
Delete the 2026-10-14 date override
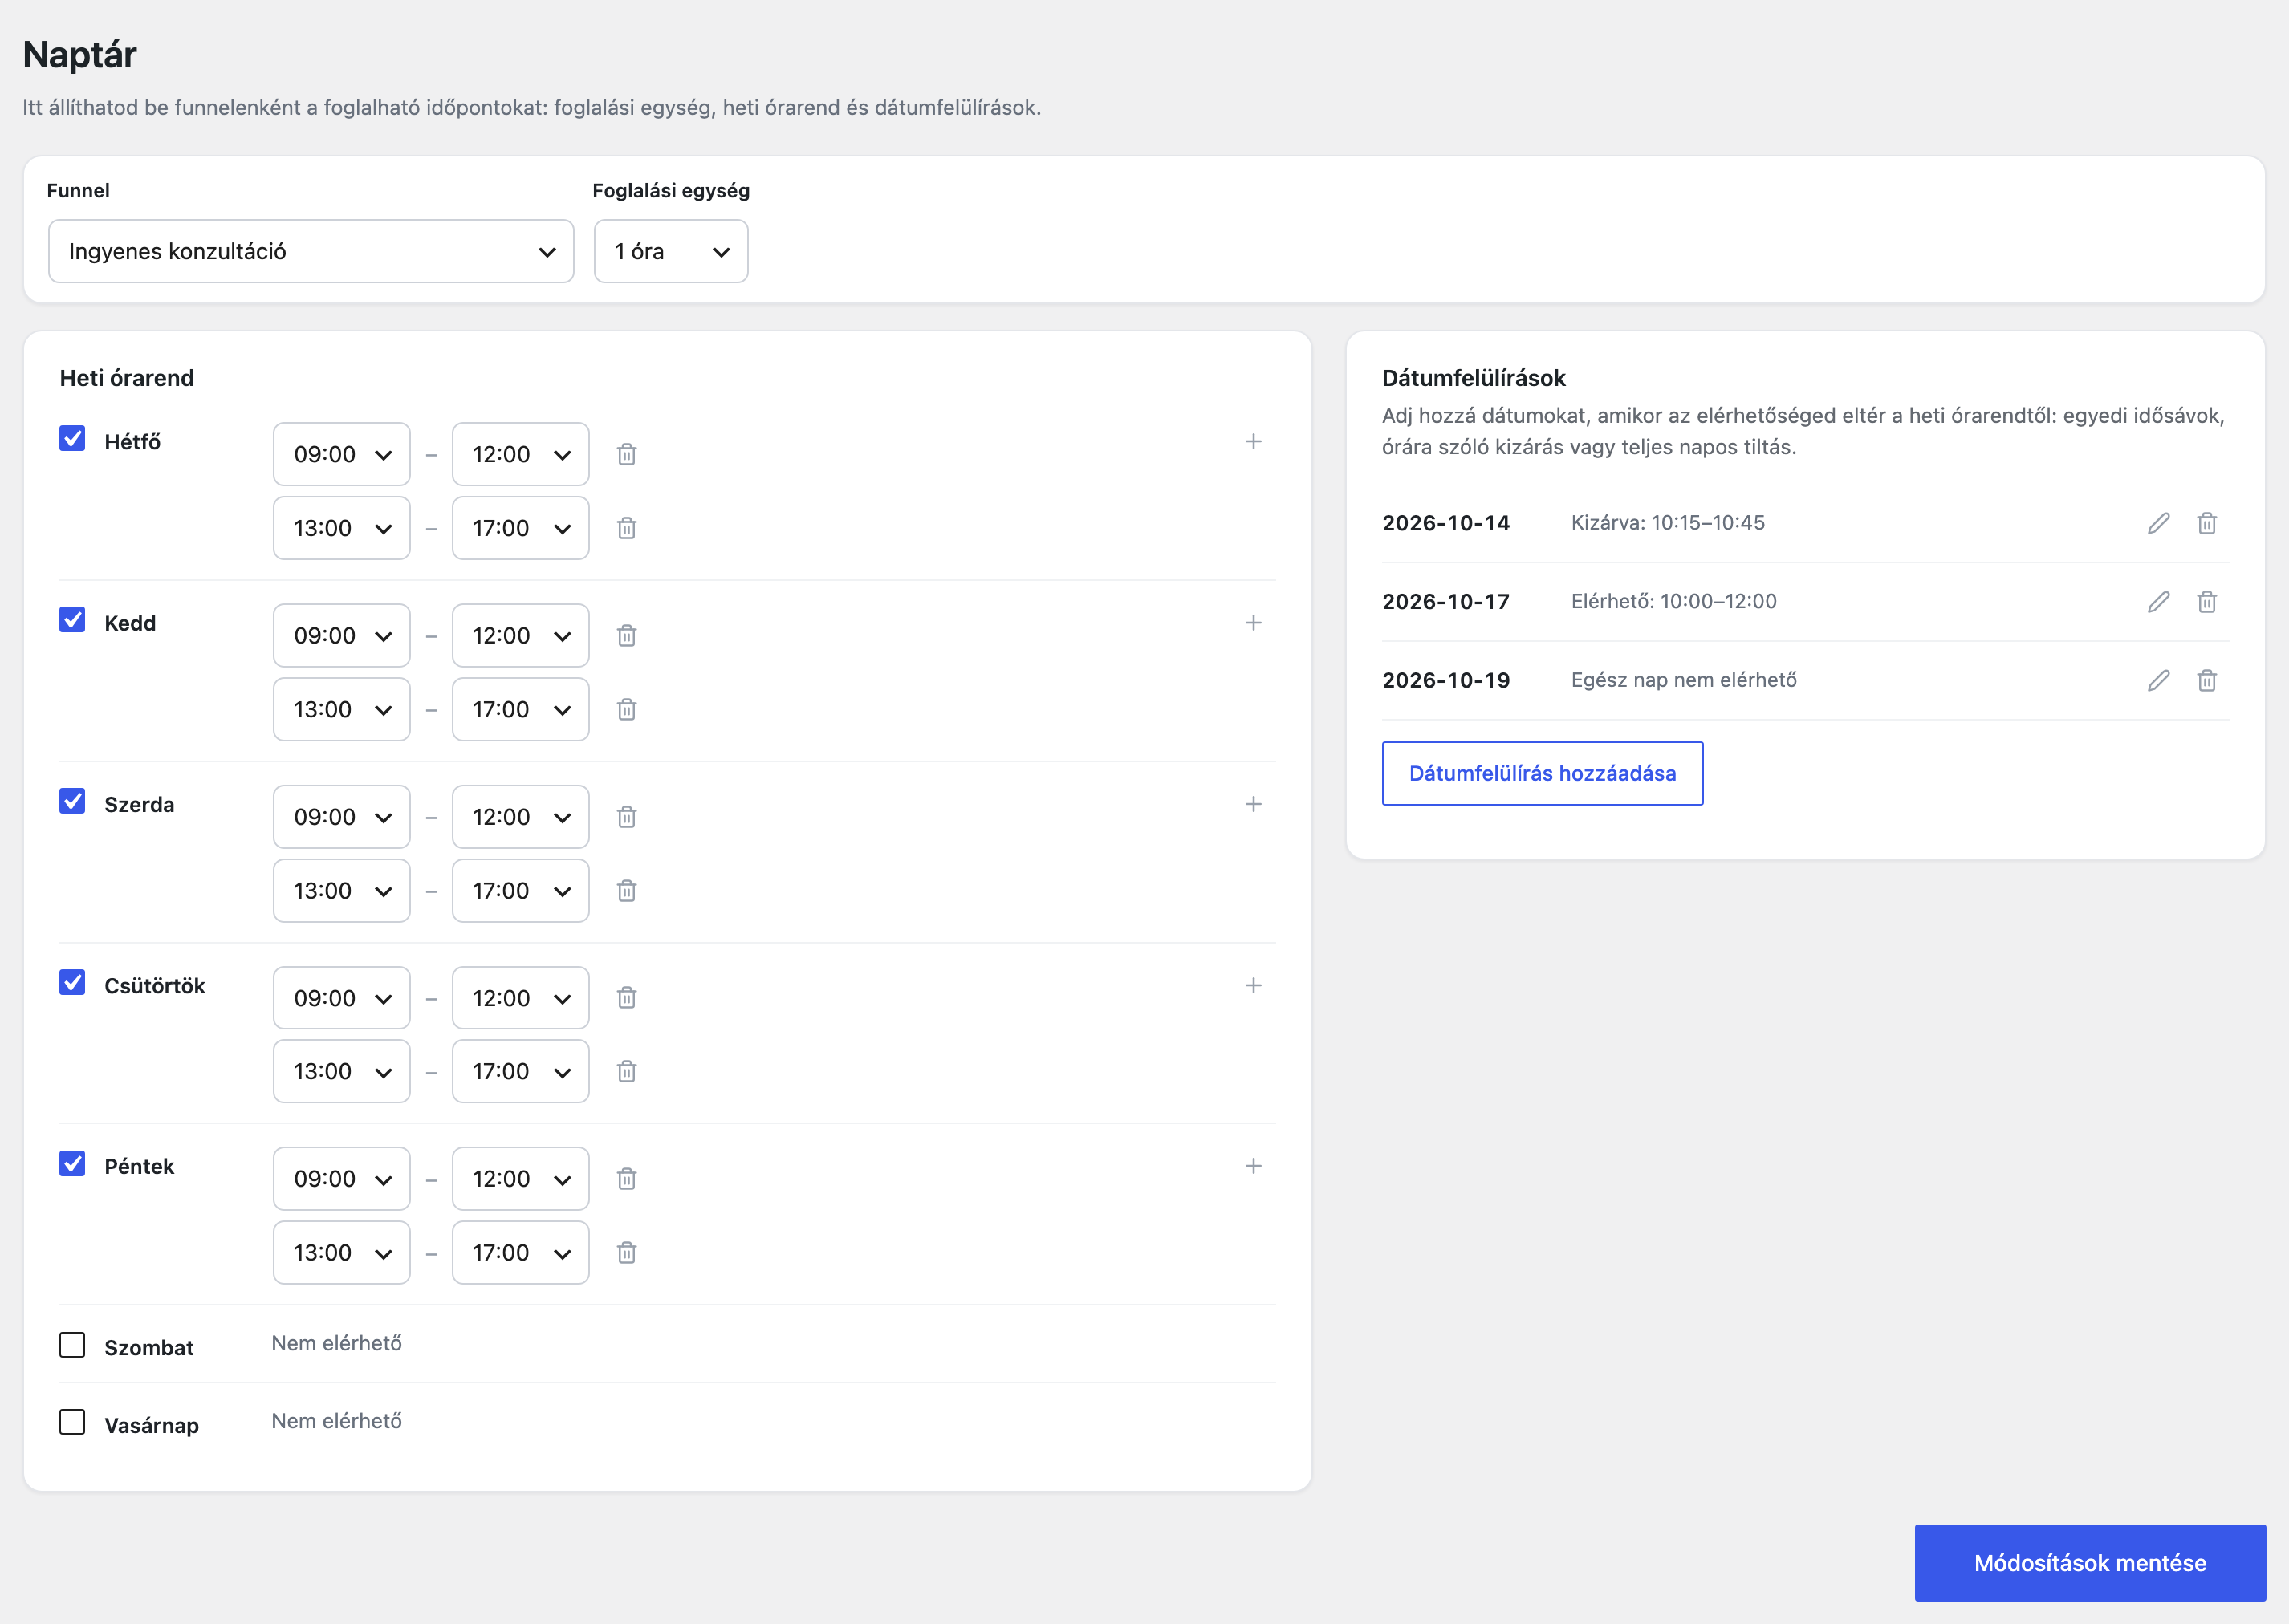coord(2207,523)
